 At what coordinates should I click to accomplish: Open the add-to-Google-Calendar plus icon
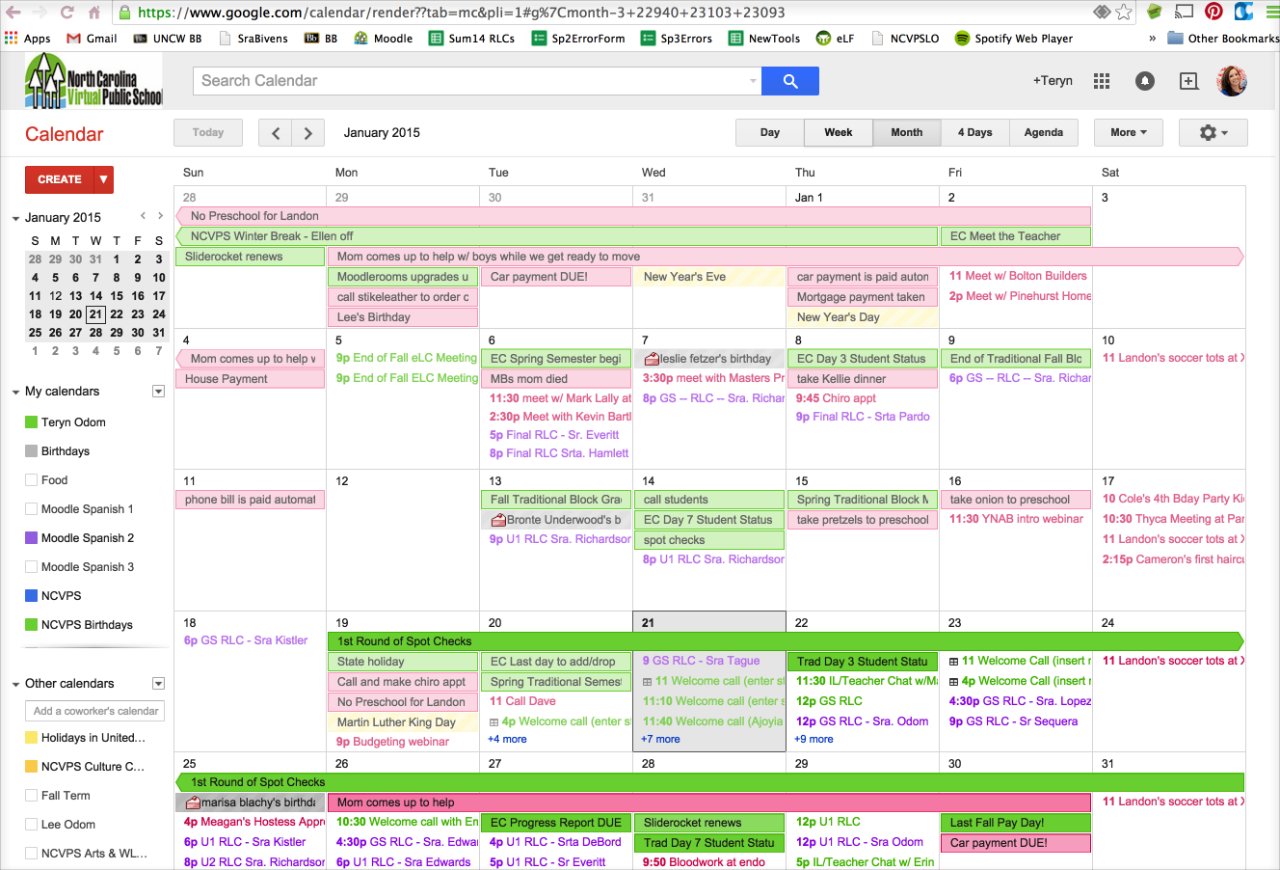point(1189,81)
